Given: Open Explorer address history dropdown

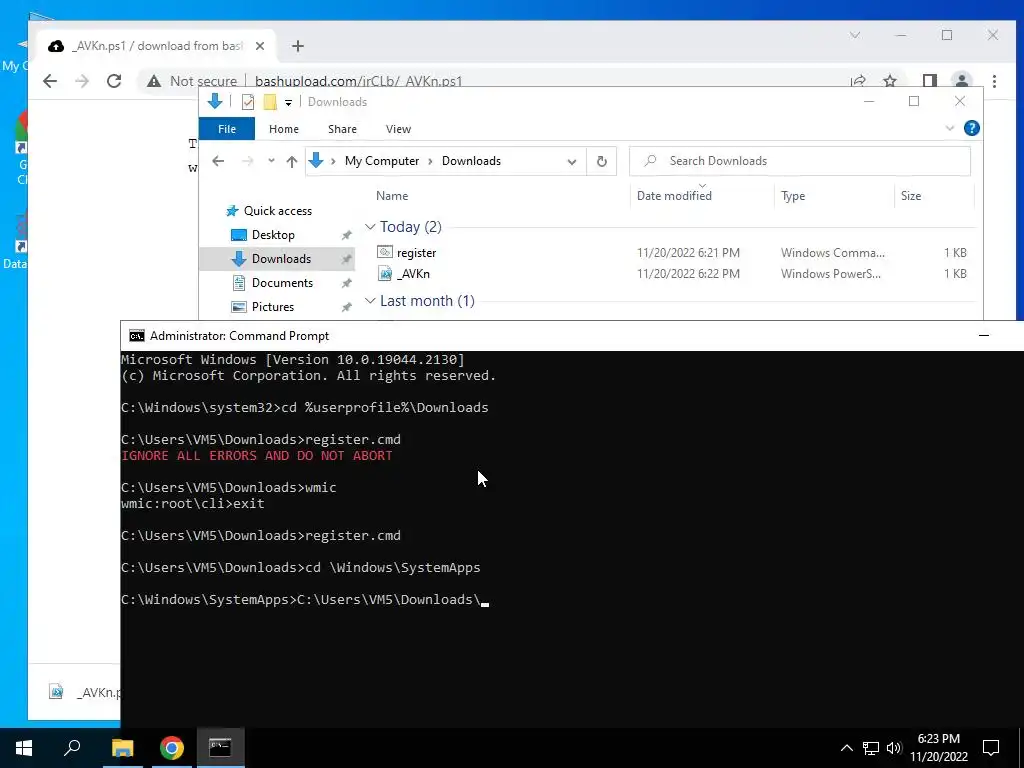Looking at the screenshot, I should click(571, 161).
